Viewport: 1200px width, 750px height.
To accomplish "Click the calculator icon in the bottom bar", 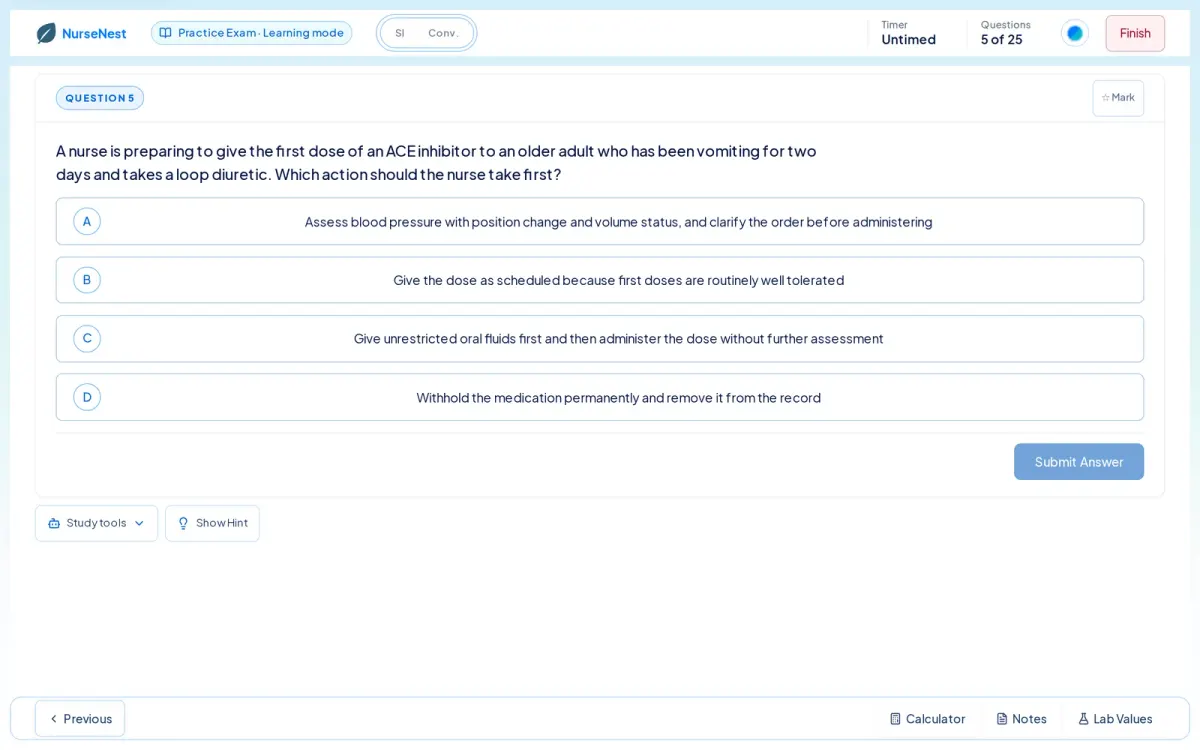I will click(895, 719).
